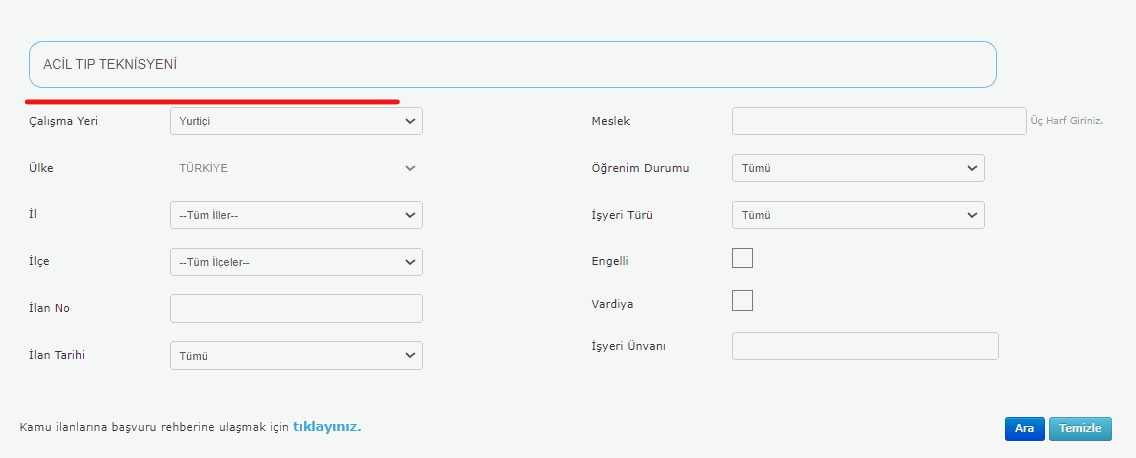Click the İlan No input field

point(296,308)
